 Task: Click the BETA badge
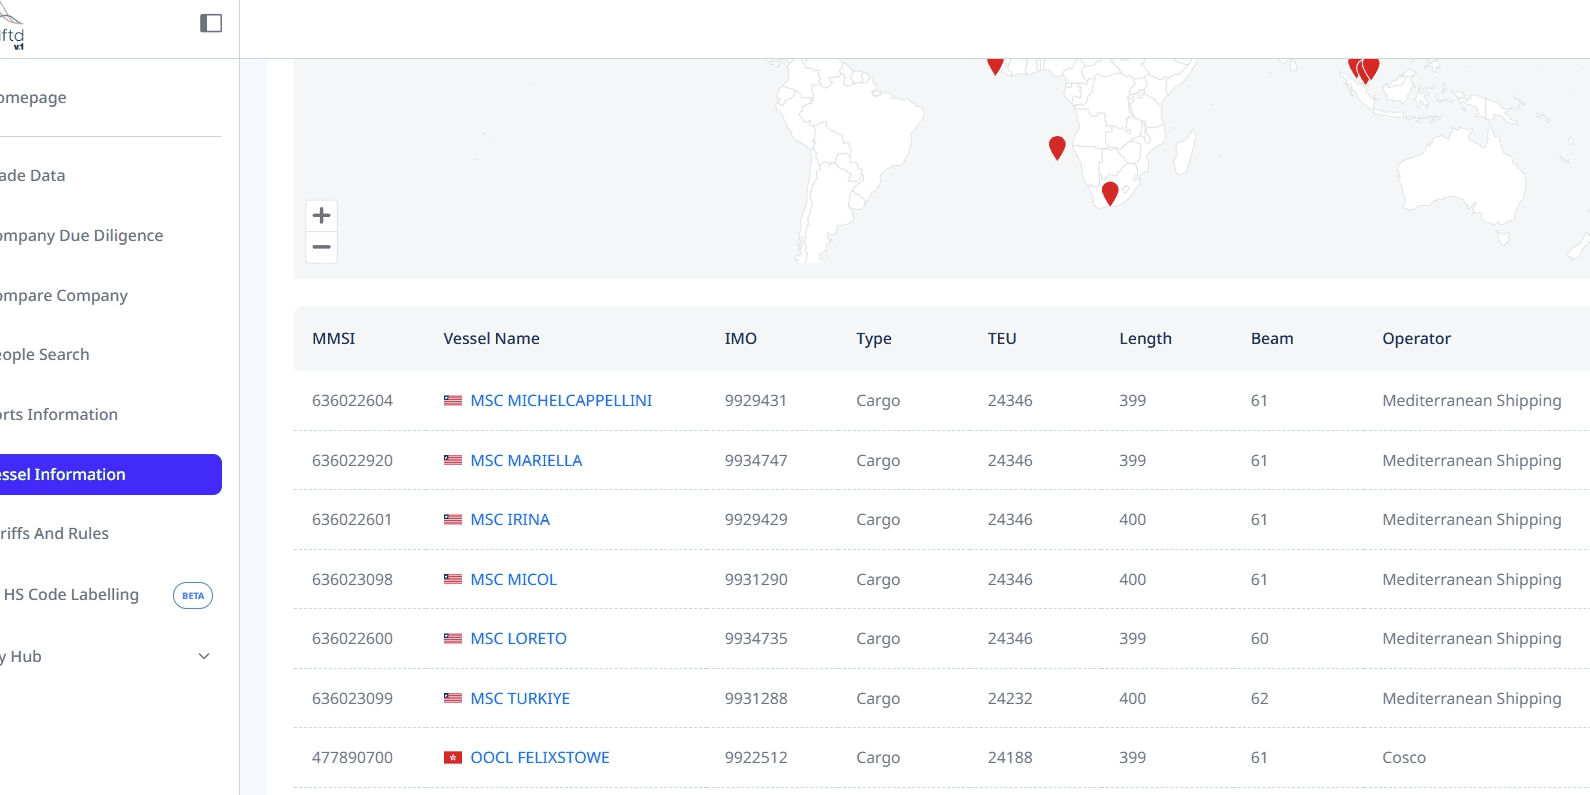pos(193,595)
